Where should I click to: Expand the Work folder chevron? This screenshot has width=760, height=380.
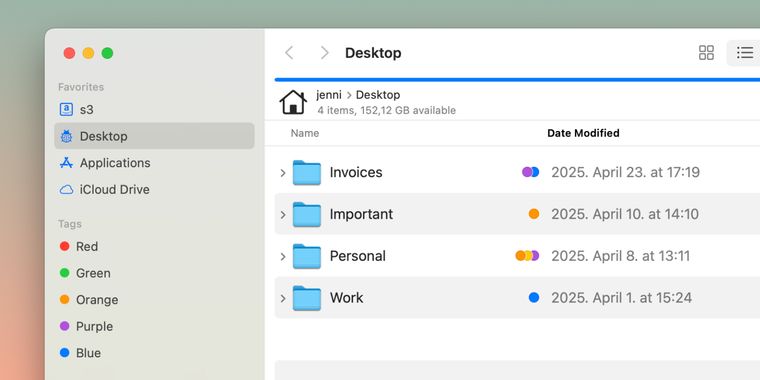pyautogui.click(x=283, y=298)
